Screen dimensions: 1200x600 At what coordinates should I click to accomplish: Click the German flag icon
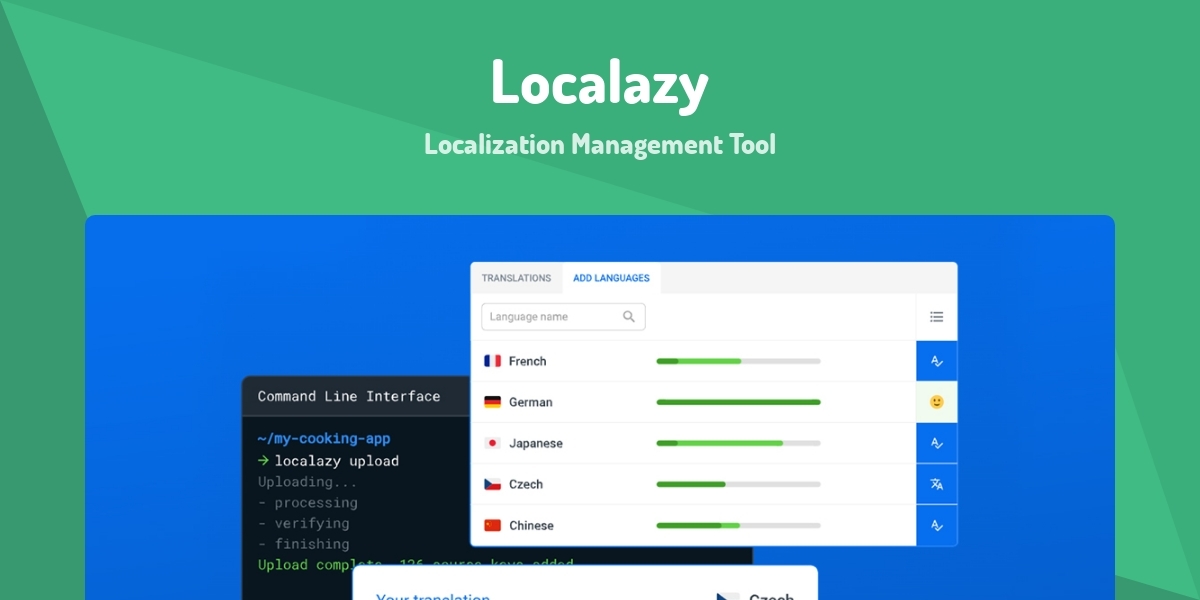click(x=492, y=402)
